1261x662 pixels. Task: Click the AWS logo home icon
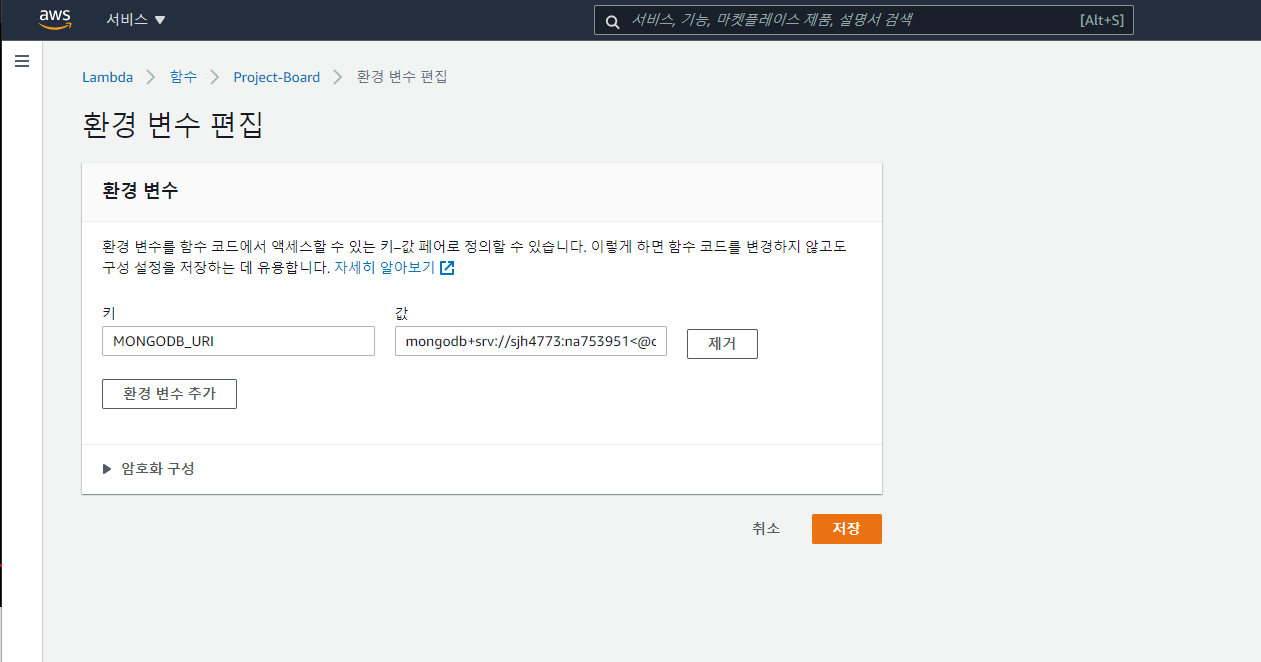(x=55, y=20)
